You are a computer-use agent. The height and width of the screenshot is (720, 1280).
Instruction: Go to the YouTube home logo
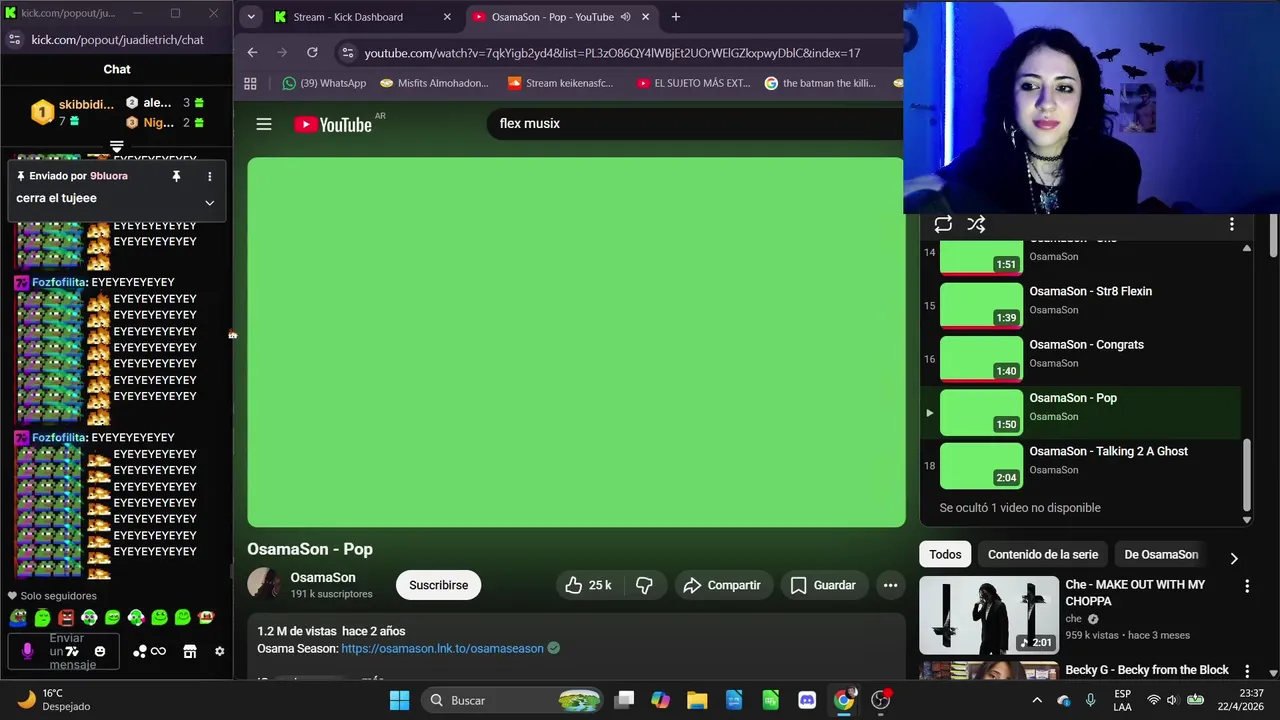333,124
